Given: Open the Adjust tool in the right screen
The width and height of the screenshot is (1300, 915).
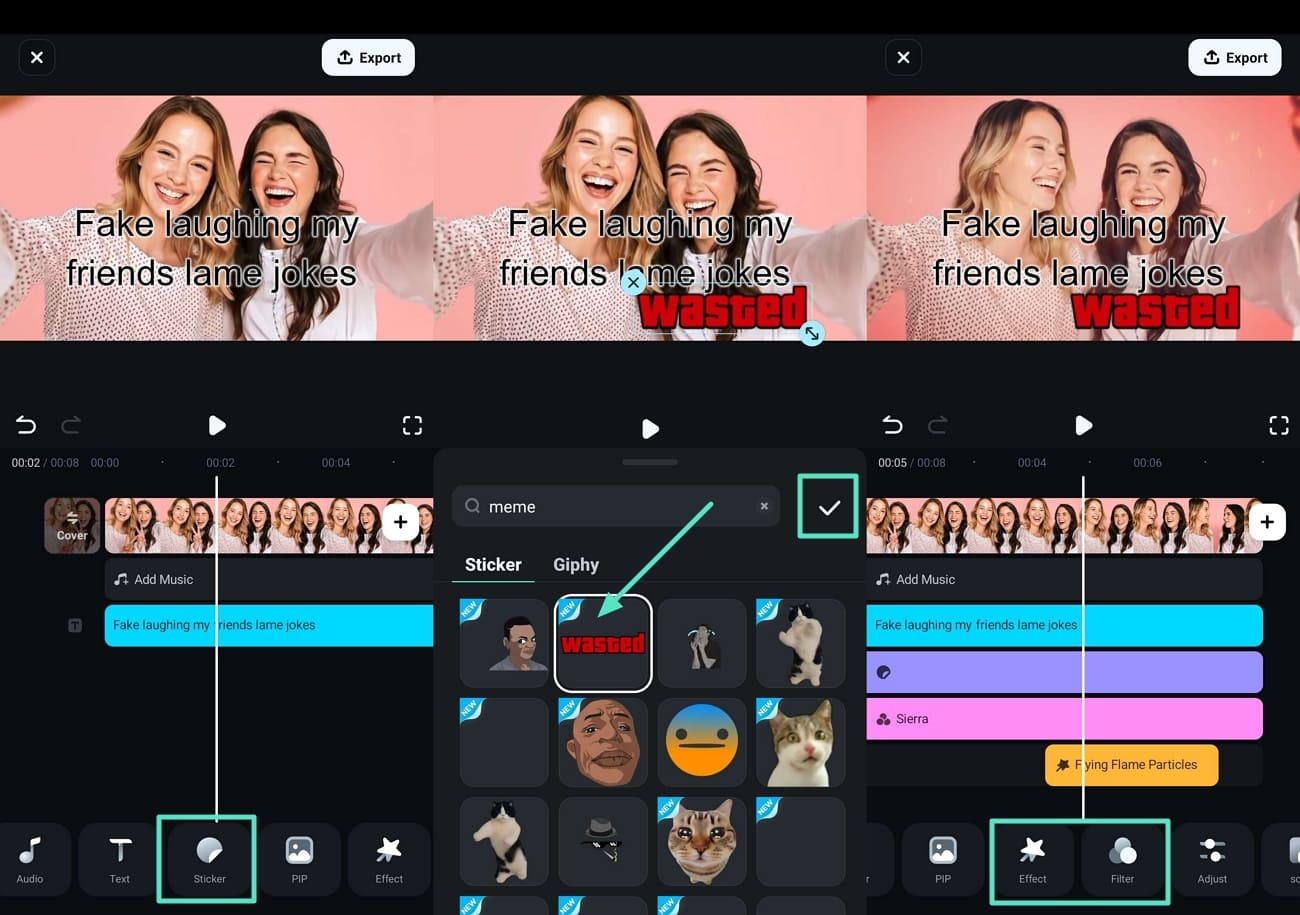Looking at the screenshot, I should click(1212, 859).
